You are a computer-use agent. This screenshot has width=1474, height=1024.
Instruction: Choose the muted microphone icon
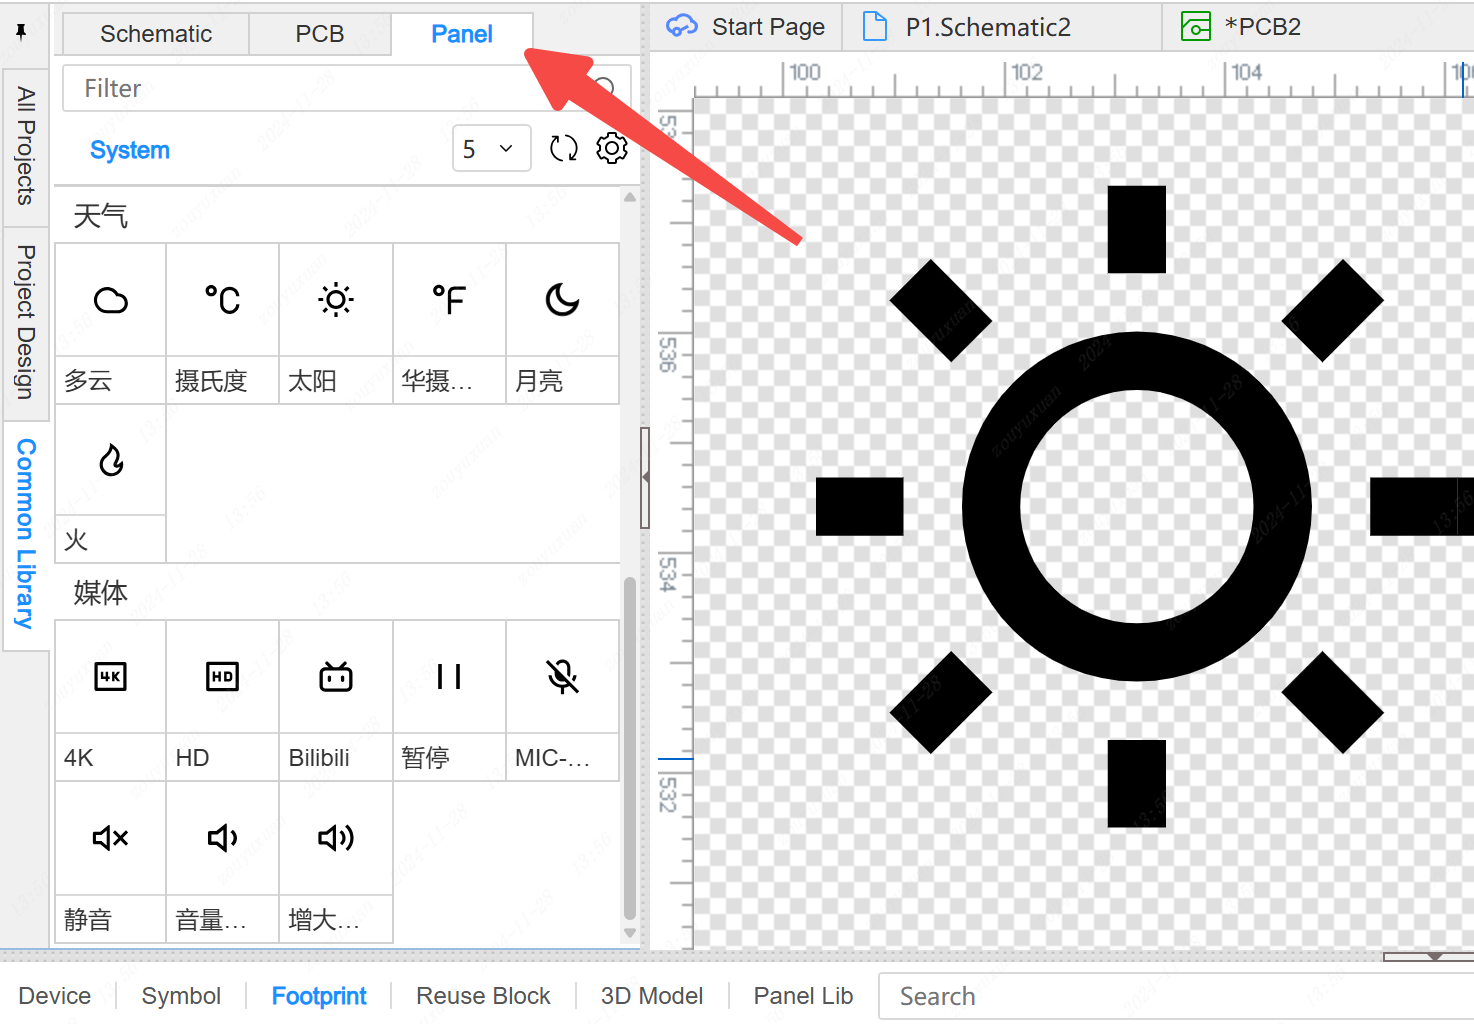coord(562,677)
